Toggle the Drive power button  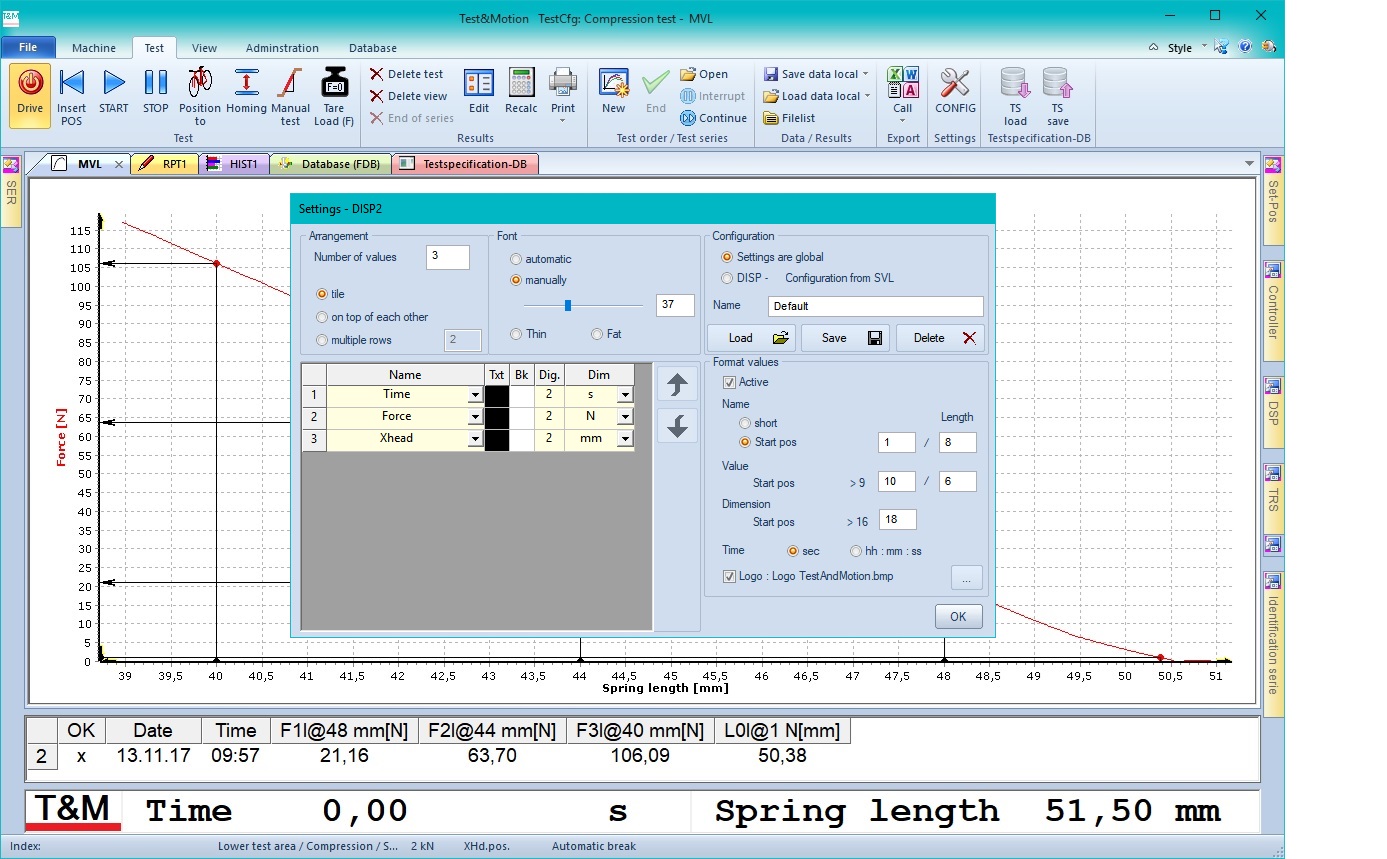pyautogui.click(x=30, y=96)
